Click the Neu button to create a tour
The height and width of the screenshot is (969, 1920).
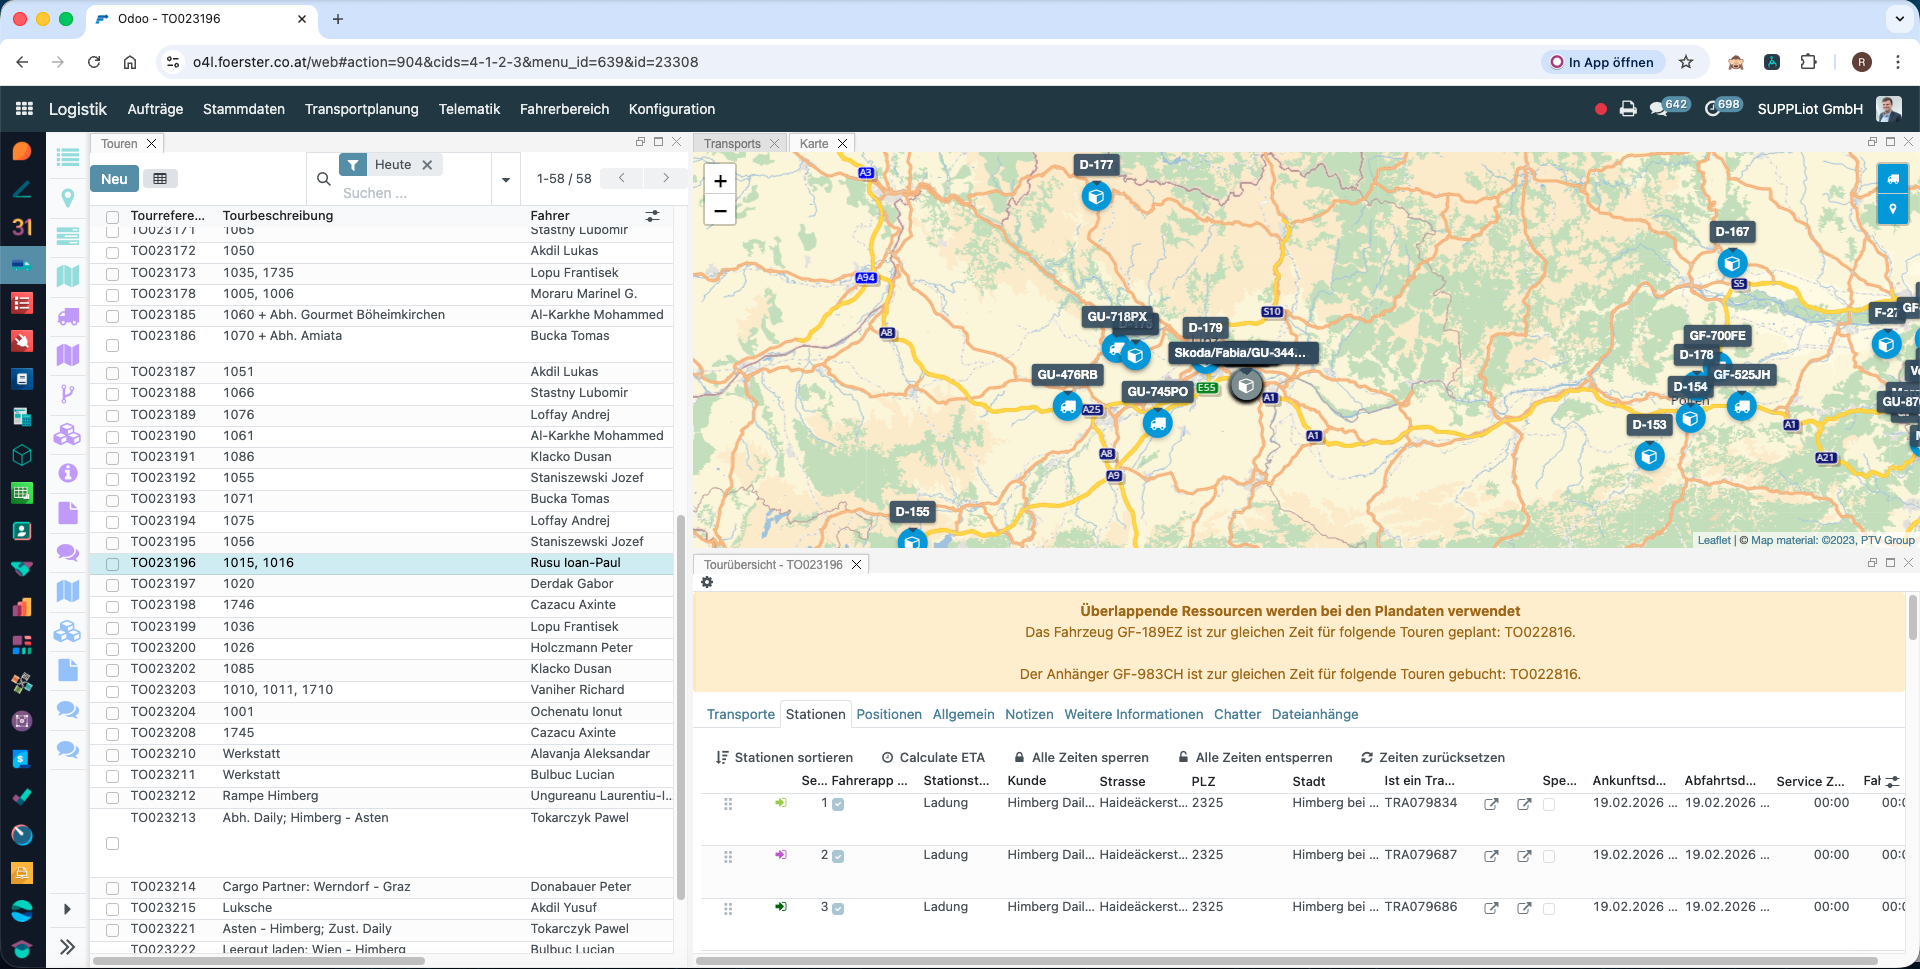click(114, 178)
